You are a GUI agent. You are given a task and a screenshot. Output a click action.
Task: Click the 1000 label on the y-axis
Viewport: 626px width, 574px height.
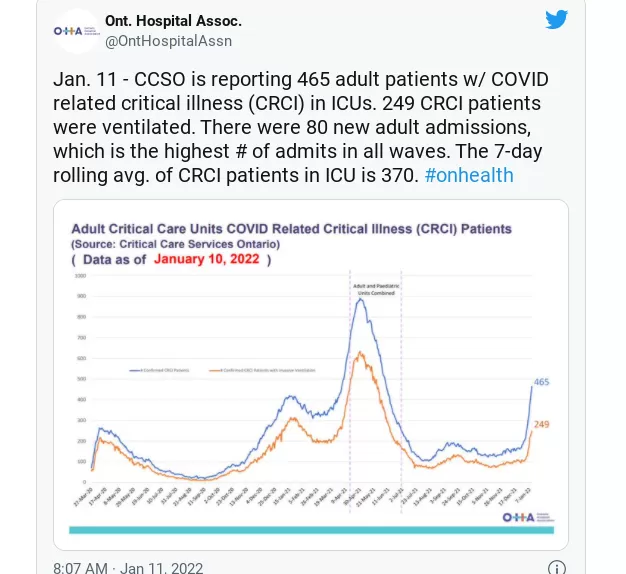point(80,276)
